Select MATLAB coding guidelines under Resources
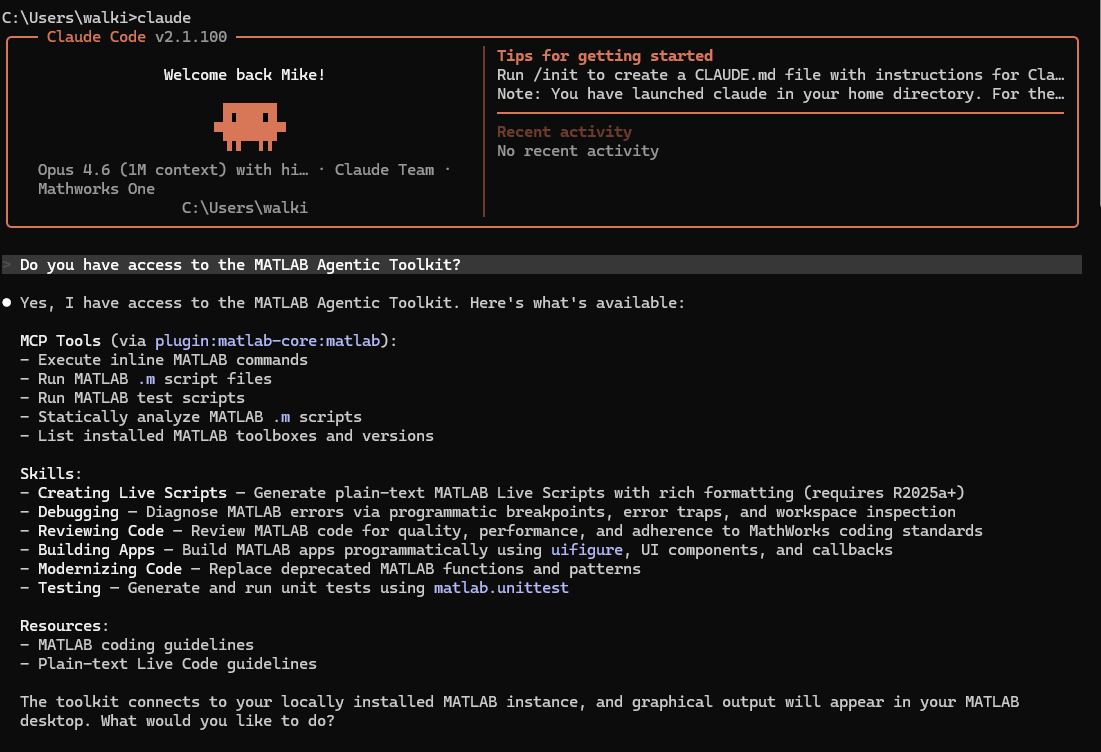The image size is (1101, 752). 145,644
